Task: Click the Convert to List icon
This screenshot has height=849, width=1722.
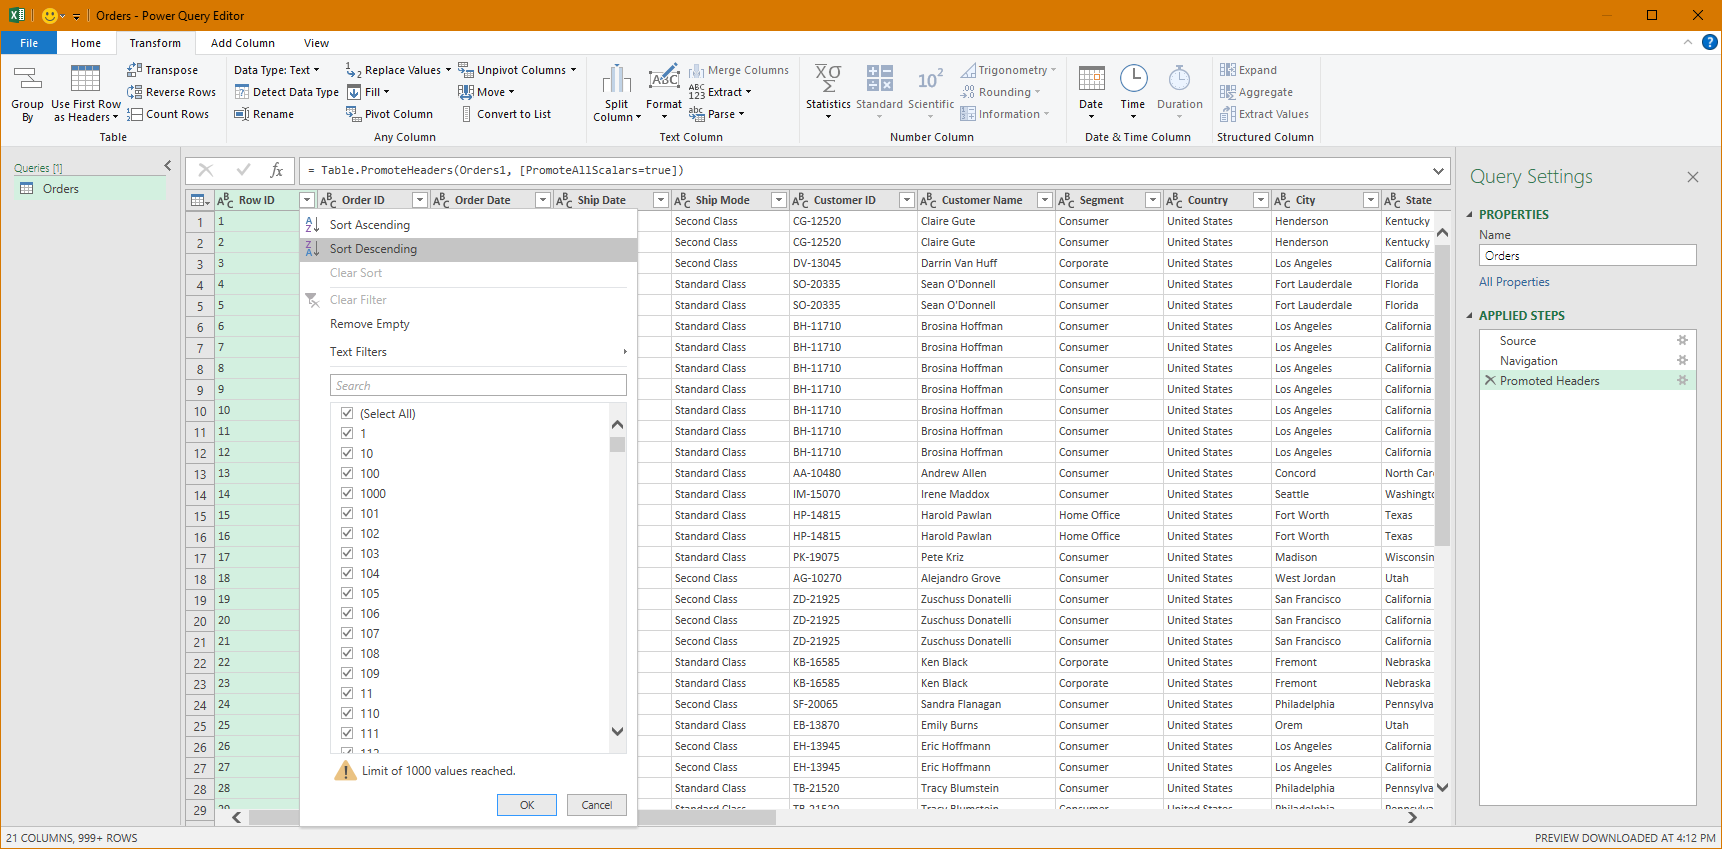Action: pyautogui.click(x=466, y=114)
